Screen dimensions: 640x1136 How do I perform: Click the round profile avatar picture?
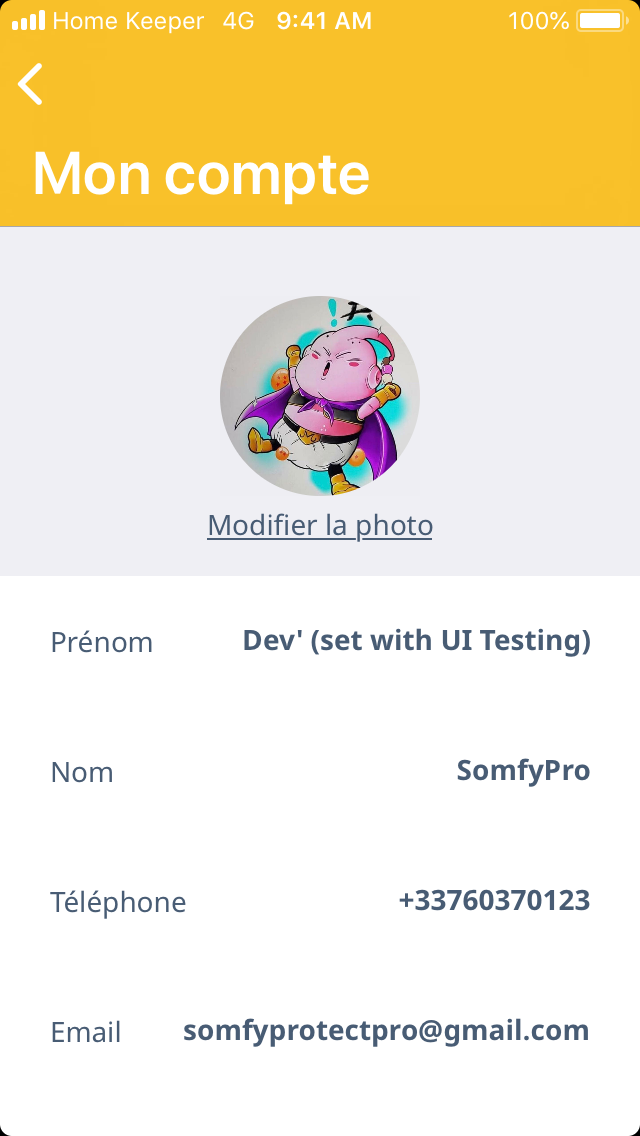[320, 396]
